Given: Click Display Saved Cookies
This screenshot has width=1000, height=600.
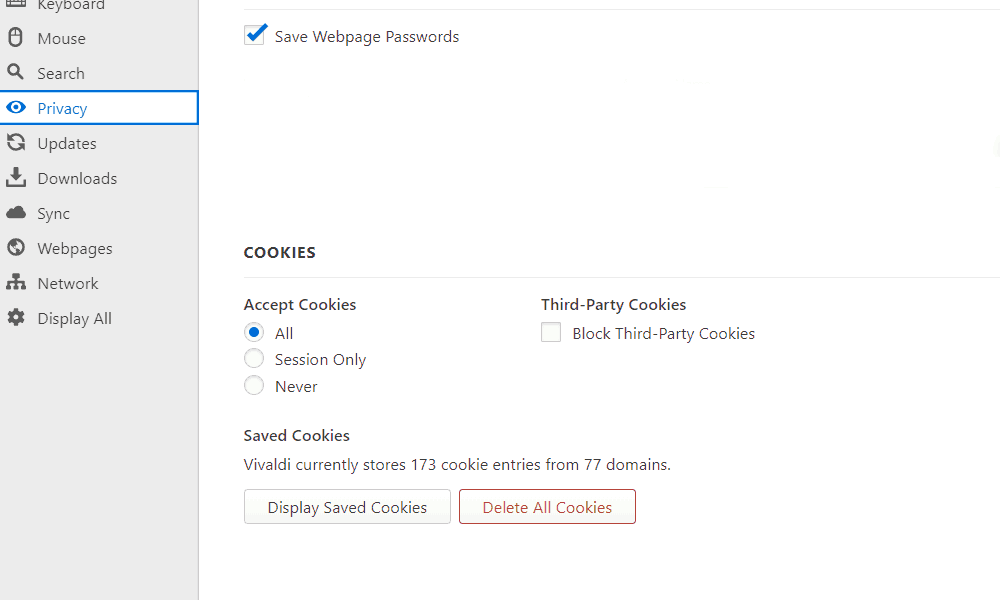Looking at the screenshot, I should pos(347,506).
